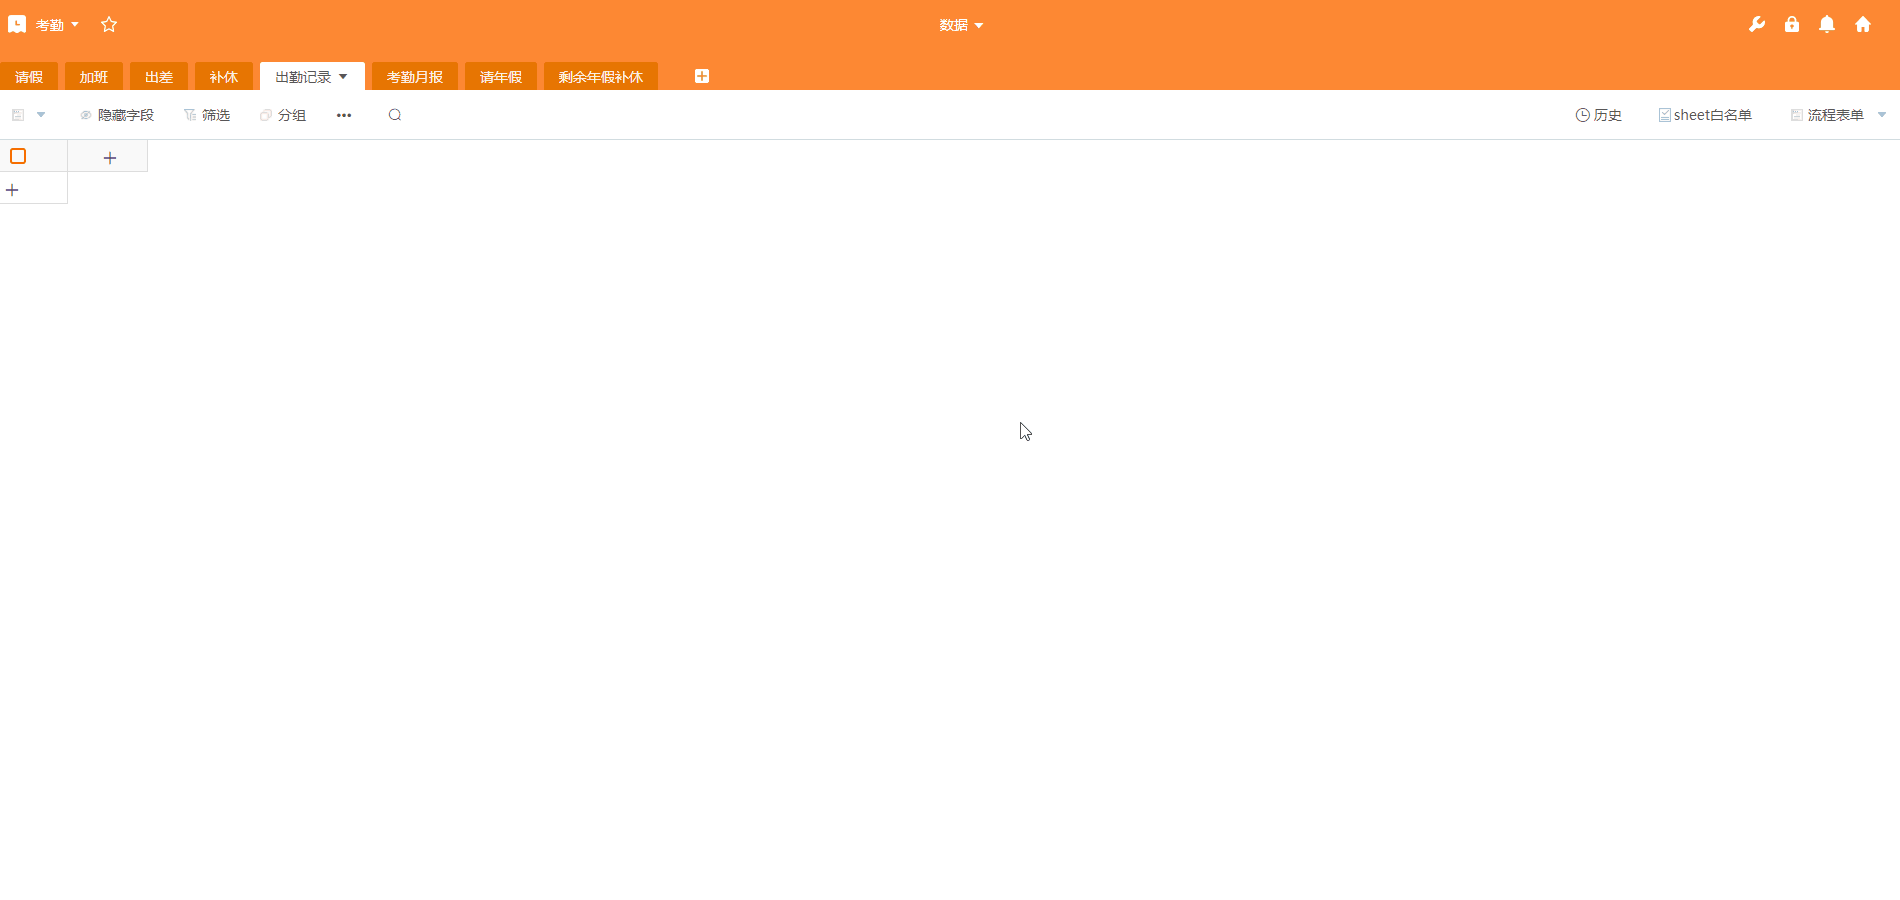The height and width of the screenshot is (900, 1900).
Task: Expand the view selector dropdown arrow
Action: [41, 115]
